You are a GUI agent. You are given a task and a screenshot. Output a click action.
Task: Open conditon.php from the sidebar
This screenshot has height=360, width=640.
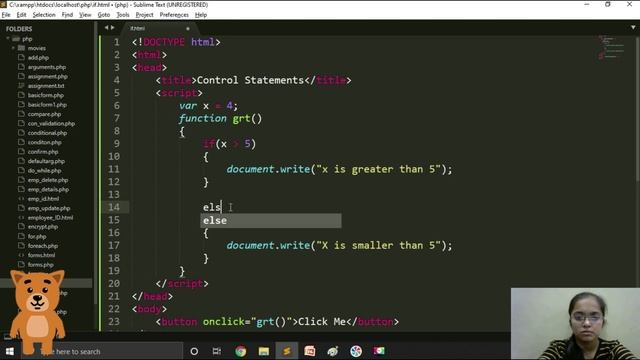point(44,142)
